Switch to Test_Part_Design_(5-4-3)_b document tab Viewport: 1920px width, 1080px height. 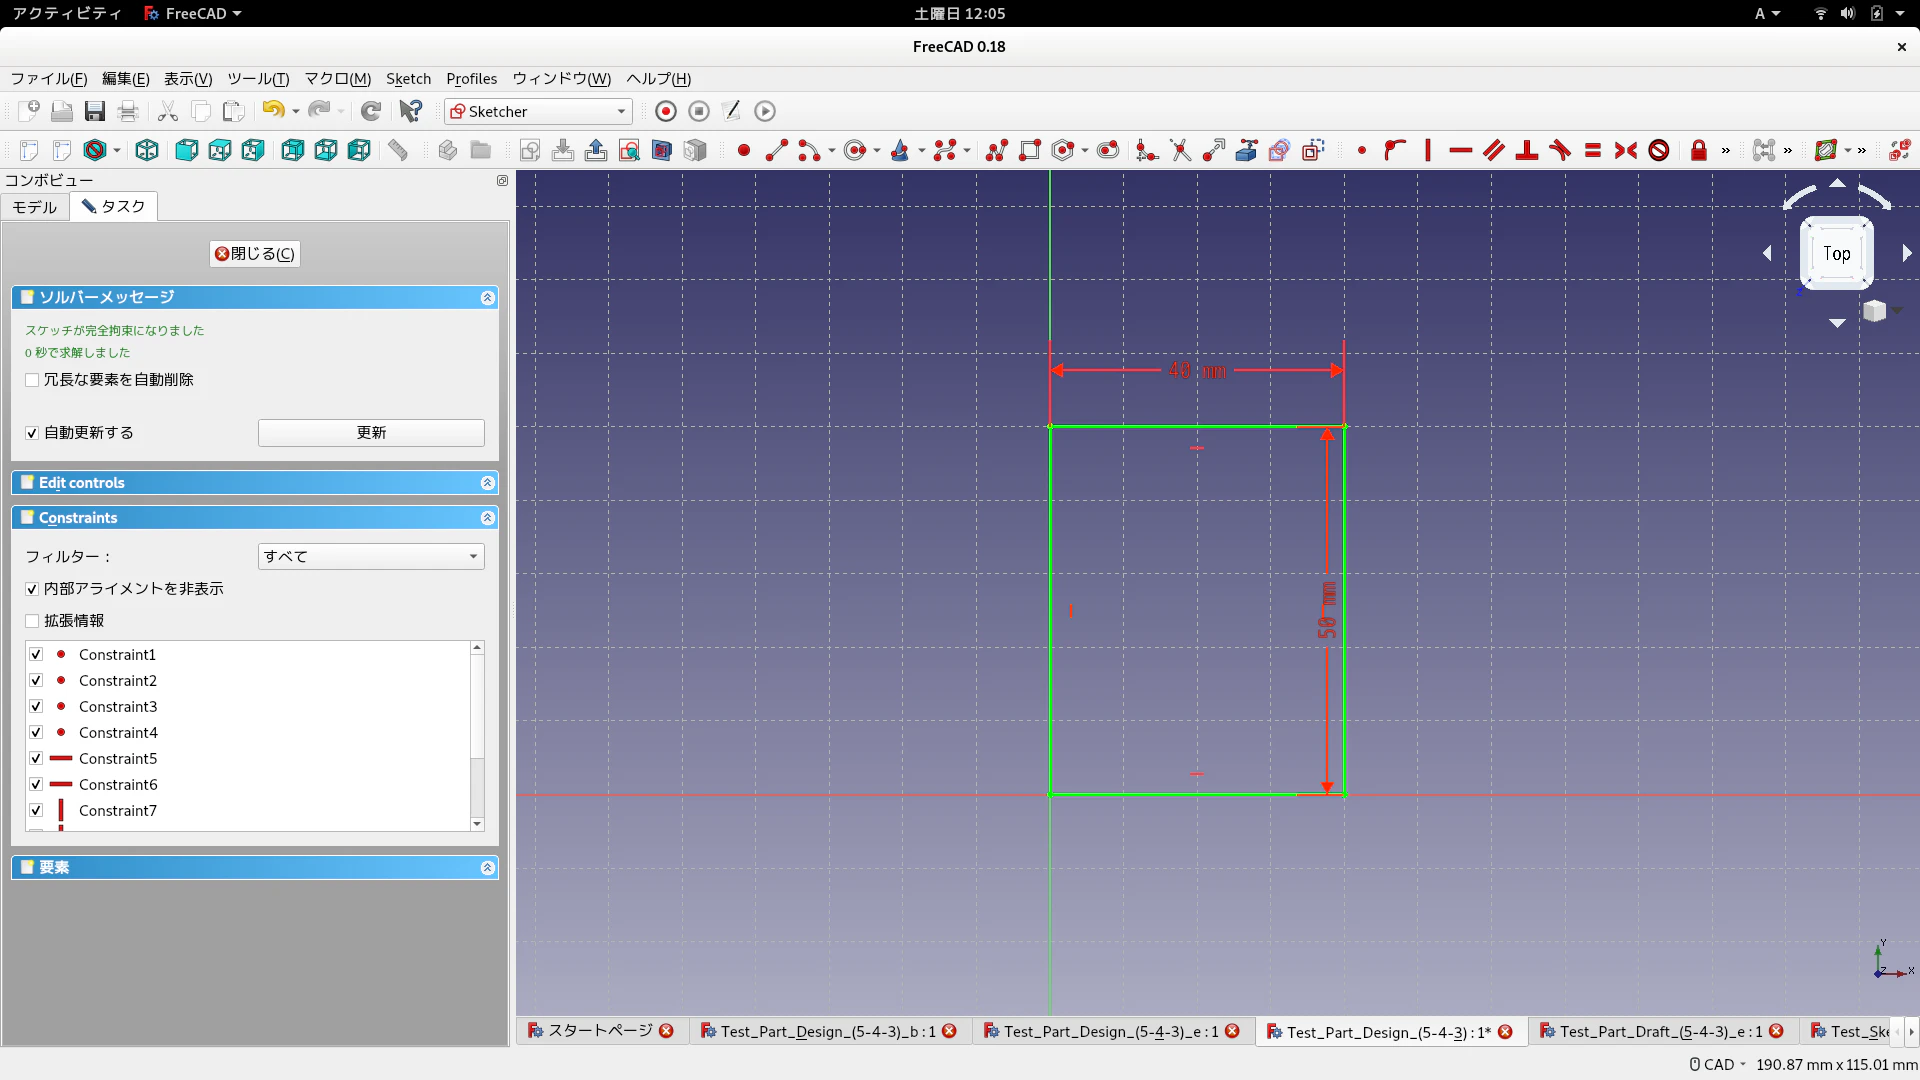point(829,1032)
